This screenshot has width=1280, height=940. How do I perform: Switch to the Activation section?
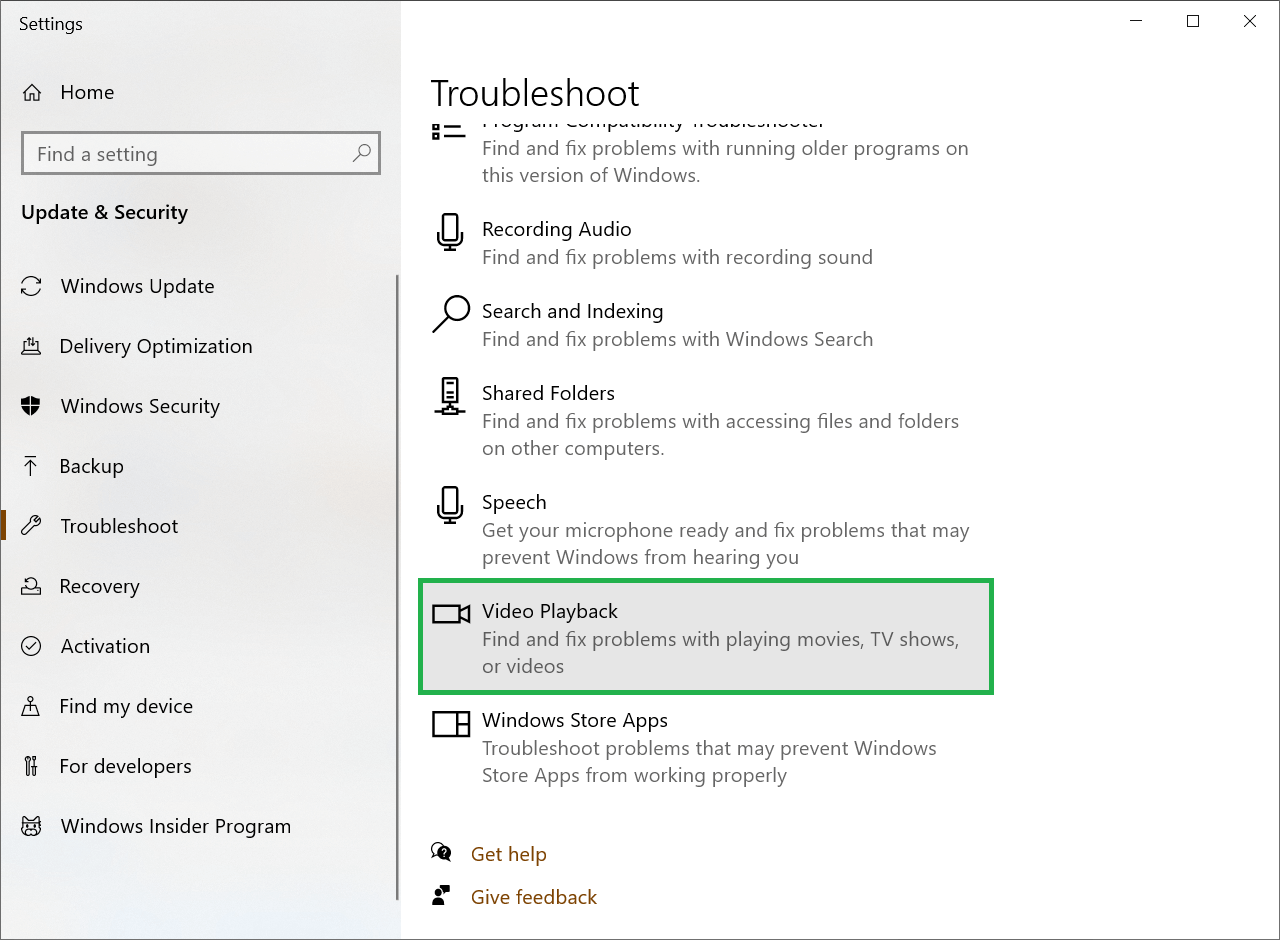point(106,646)
